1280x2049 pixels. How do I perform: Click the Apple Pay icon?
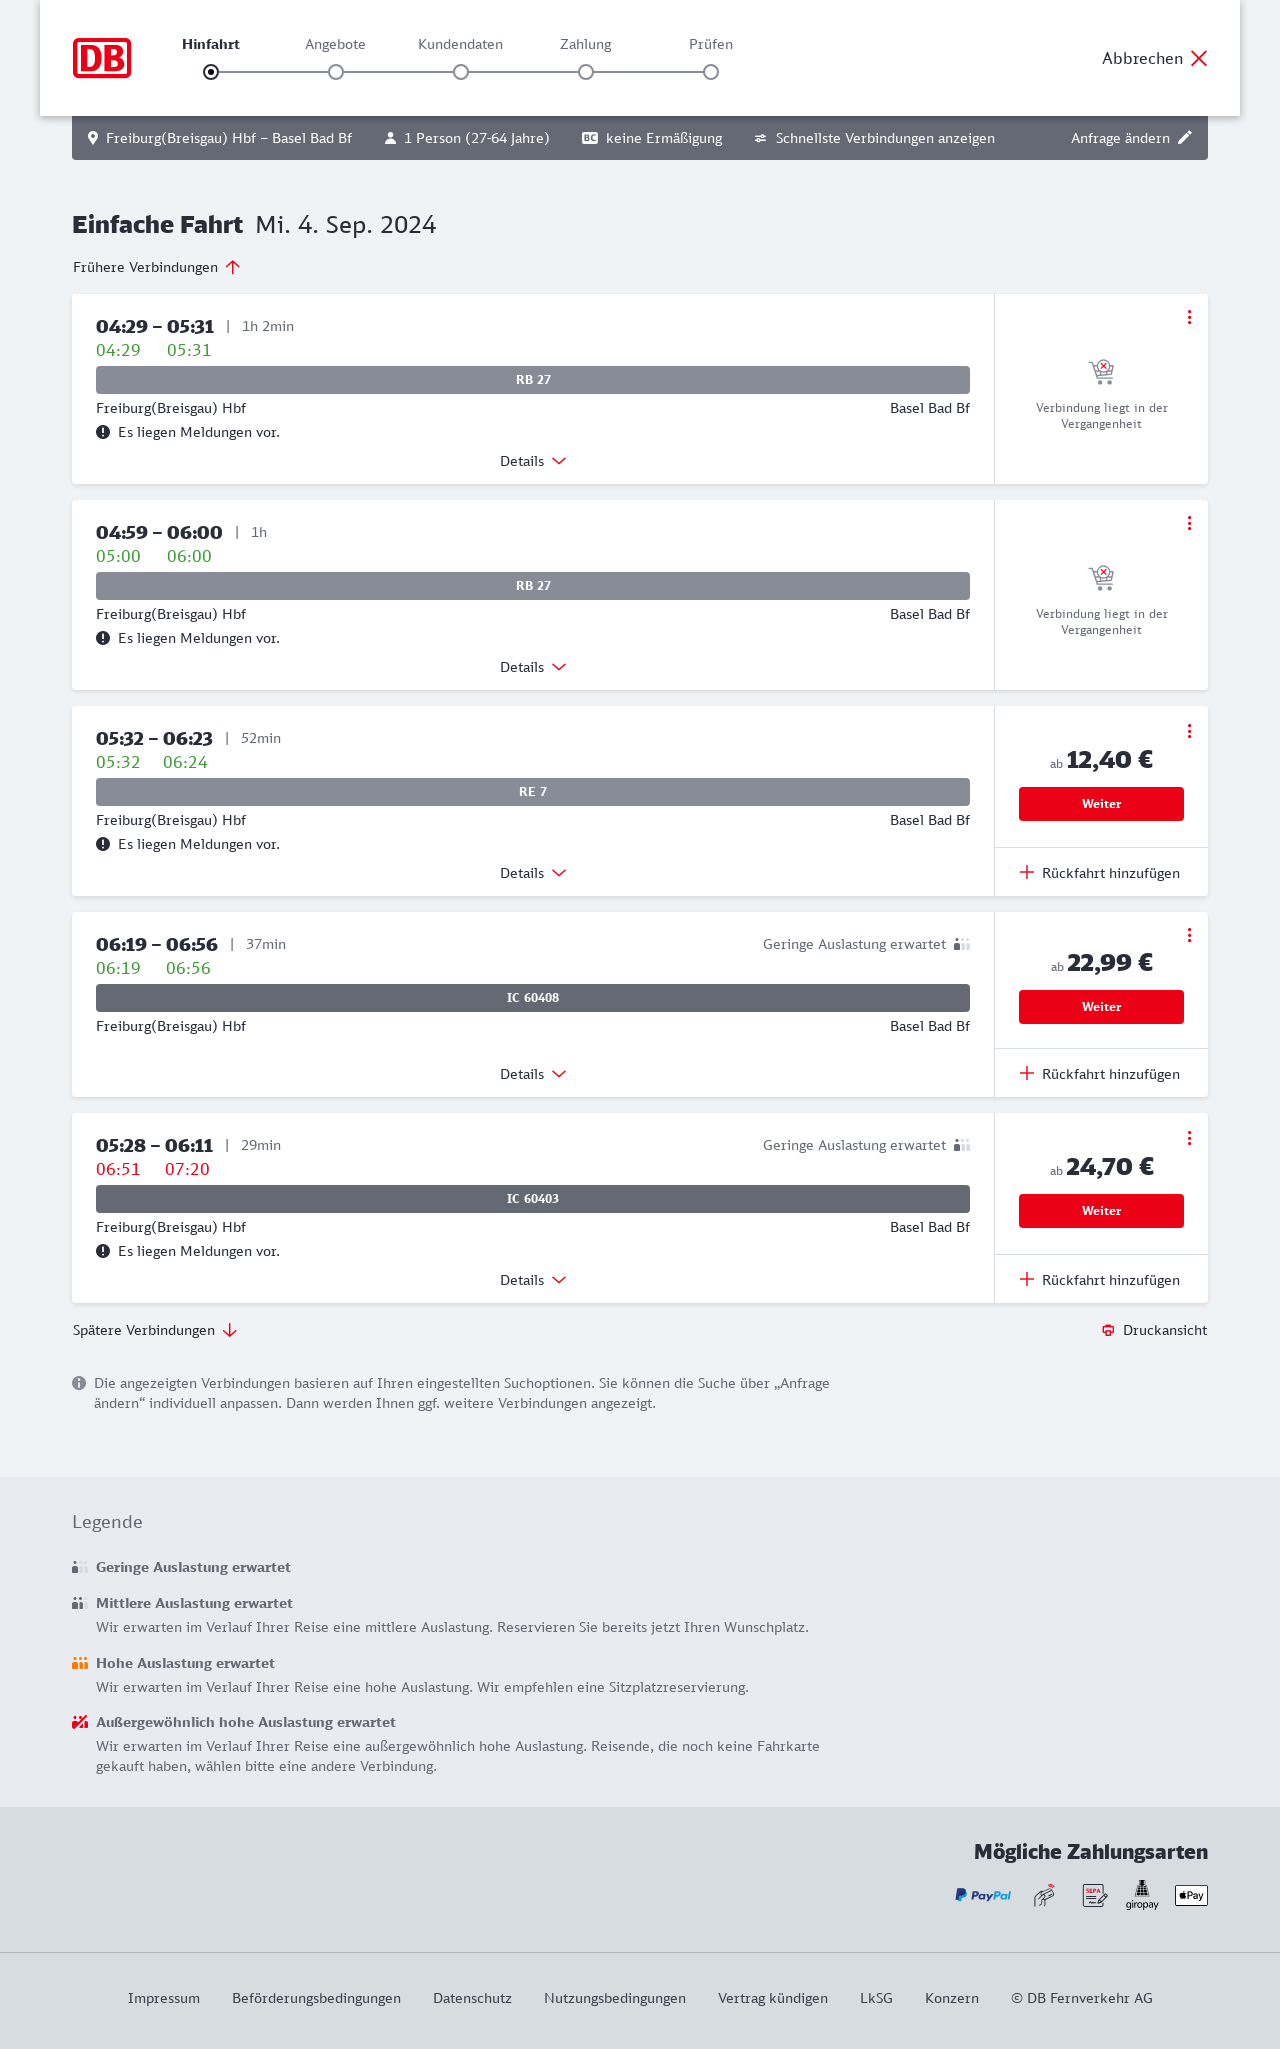point(1191,1895)
